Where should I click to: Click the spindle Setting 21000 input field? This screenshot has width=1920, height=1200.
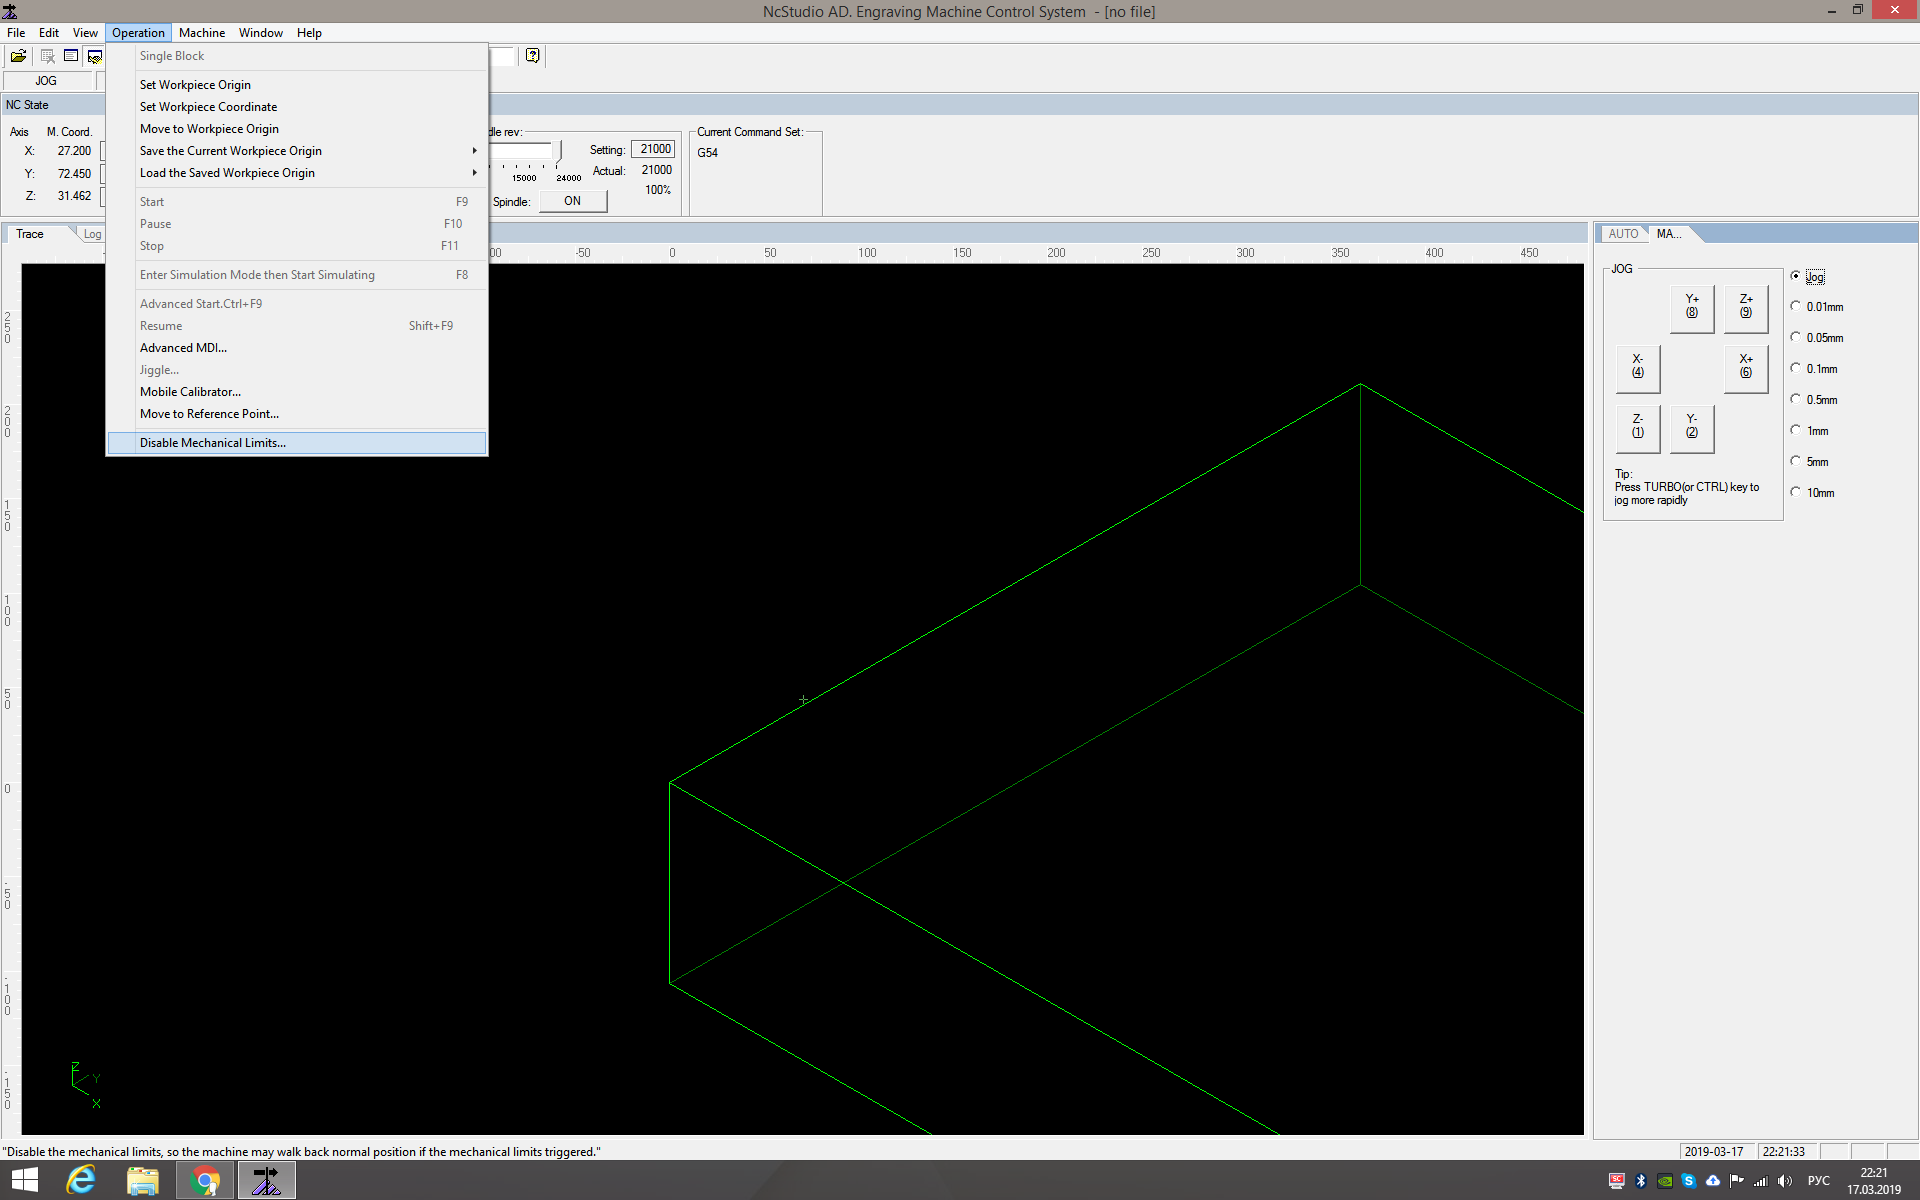(654, 149)
